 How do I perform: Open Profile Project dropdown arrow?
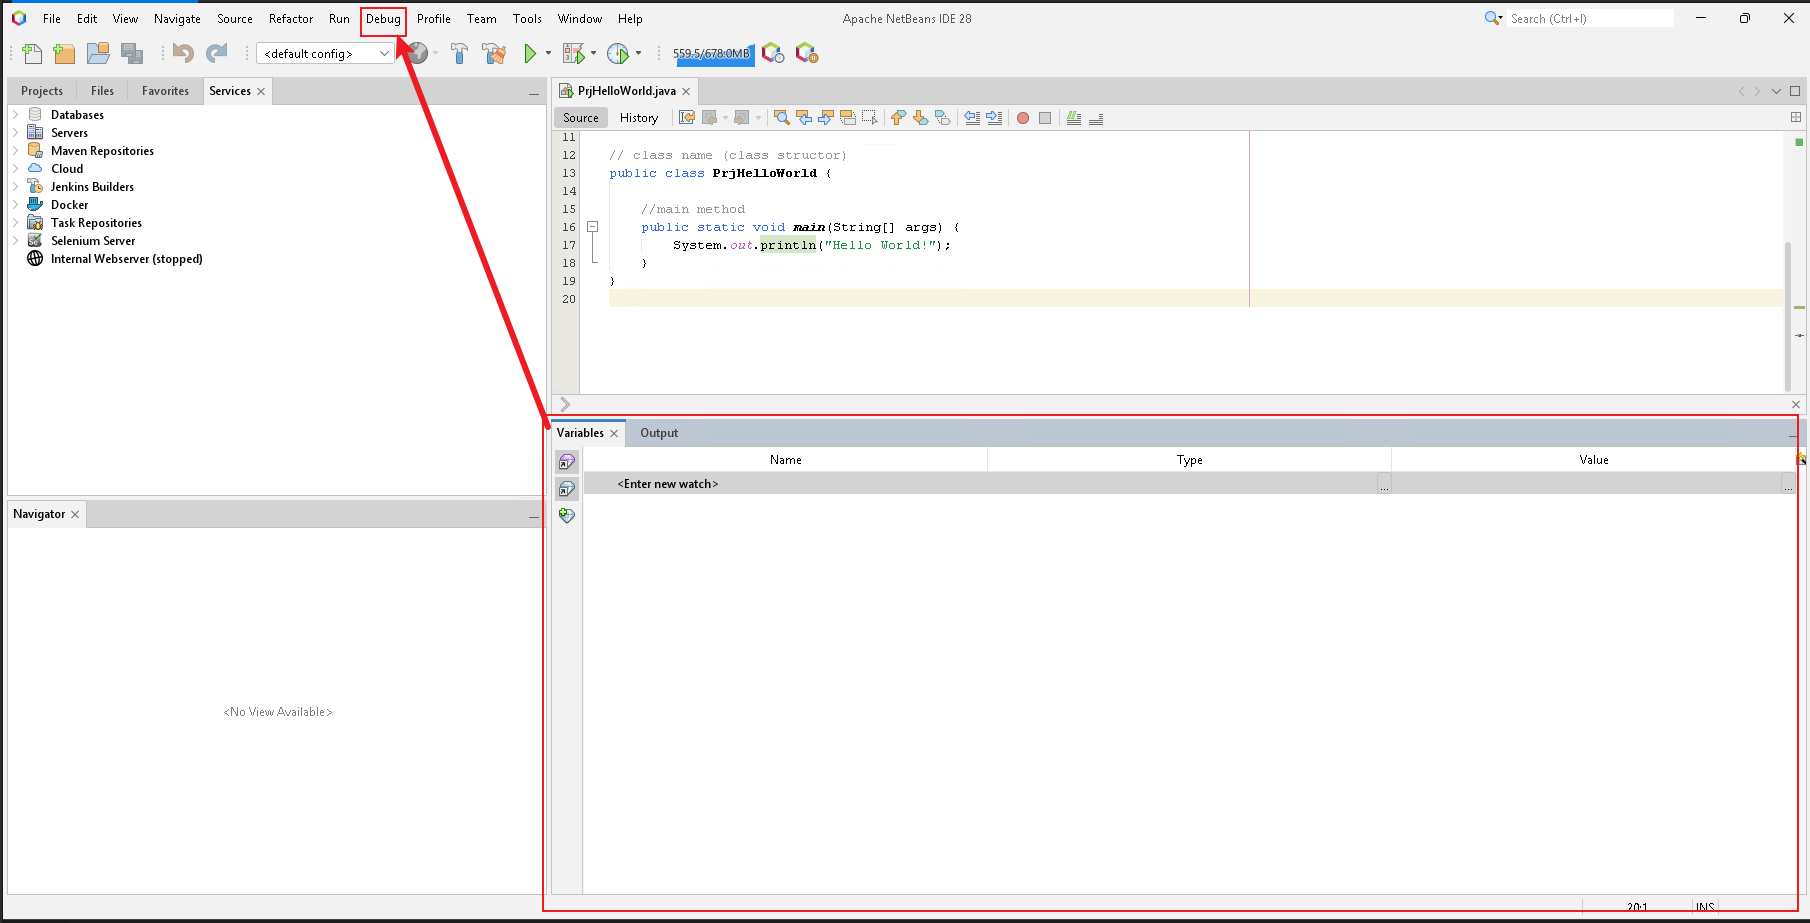[638, 54]
